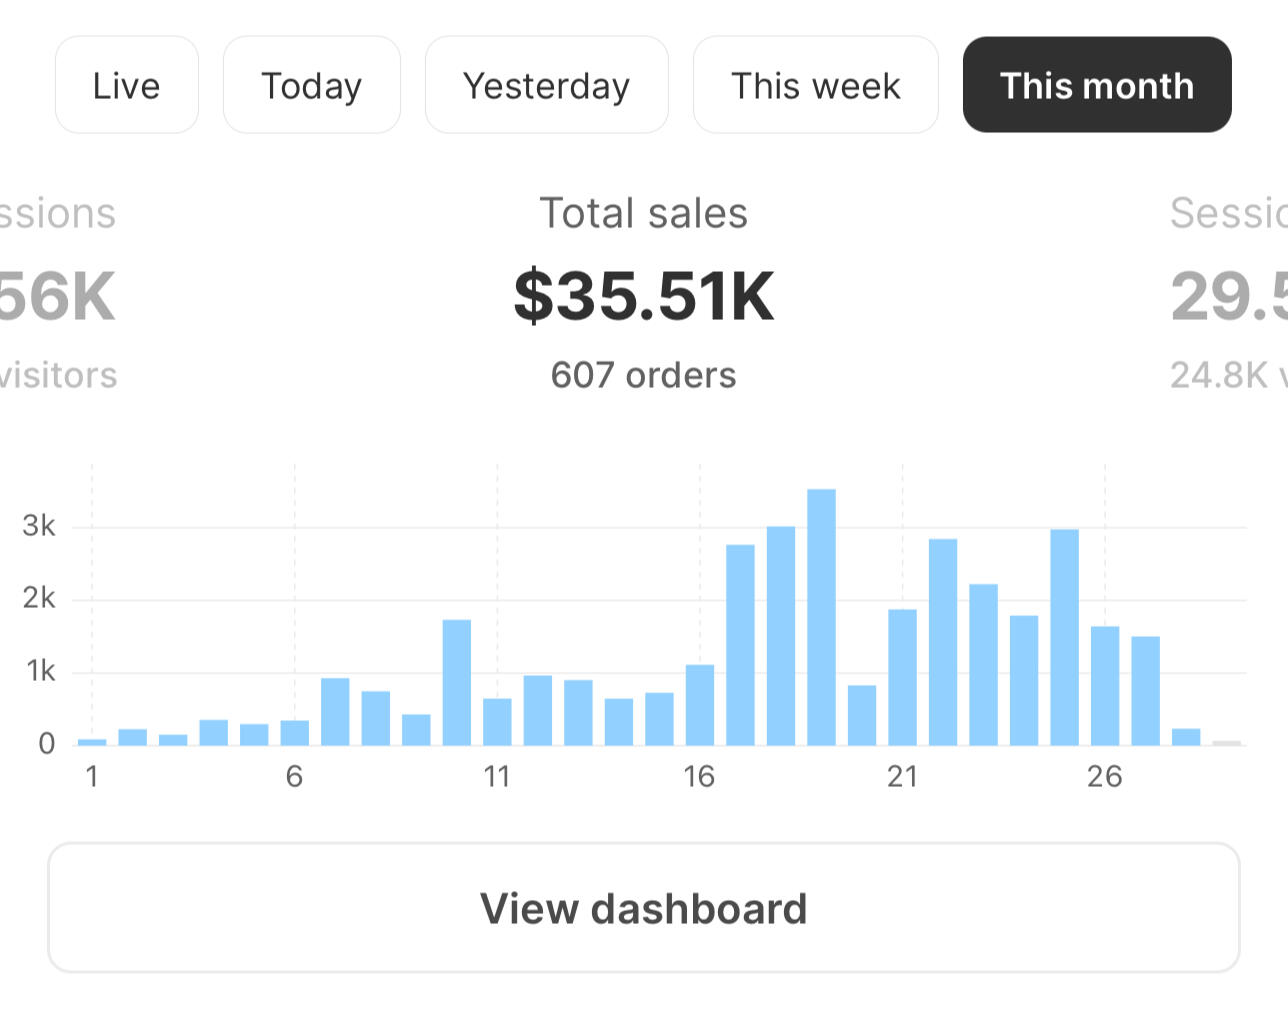The width and height of the screenshot is (1288, 1014).
Task: Click the chart bar above day 16
Action: [x=700, y=705]
